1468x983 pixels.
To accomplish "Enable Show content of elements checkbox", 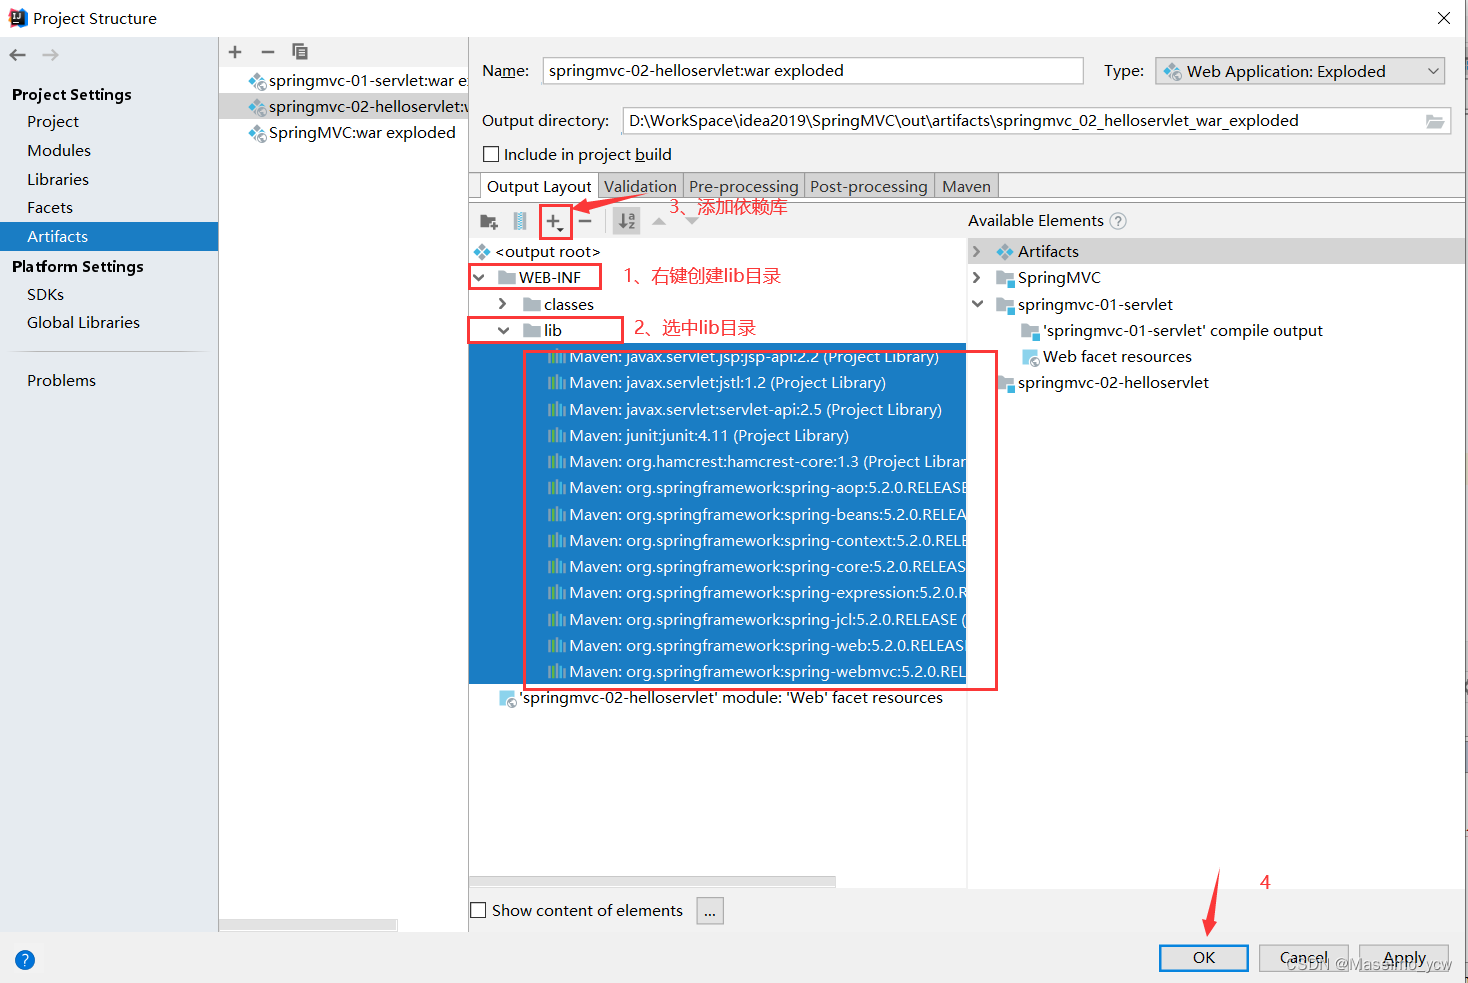I will (478, 910).
